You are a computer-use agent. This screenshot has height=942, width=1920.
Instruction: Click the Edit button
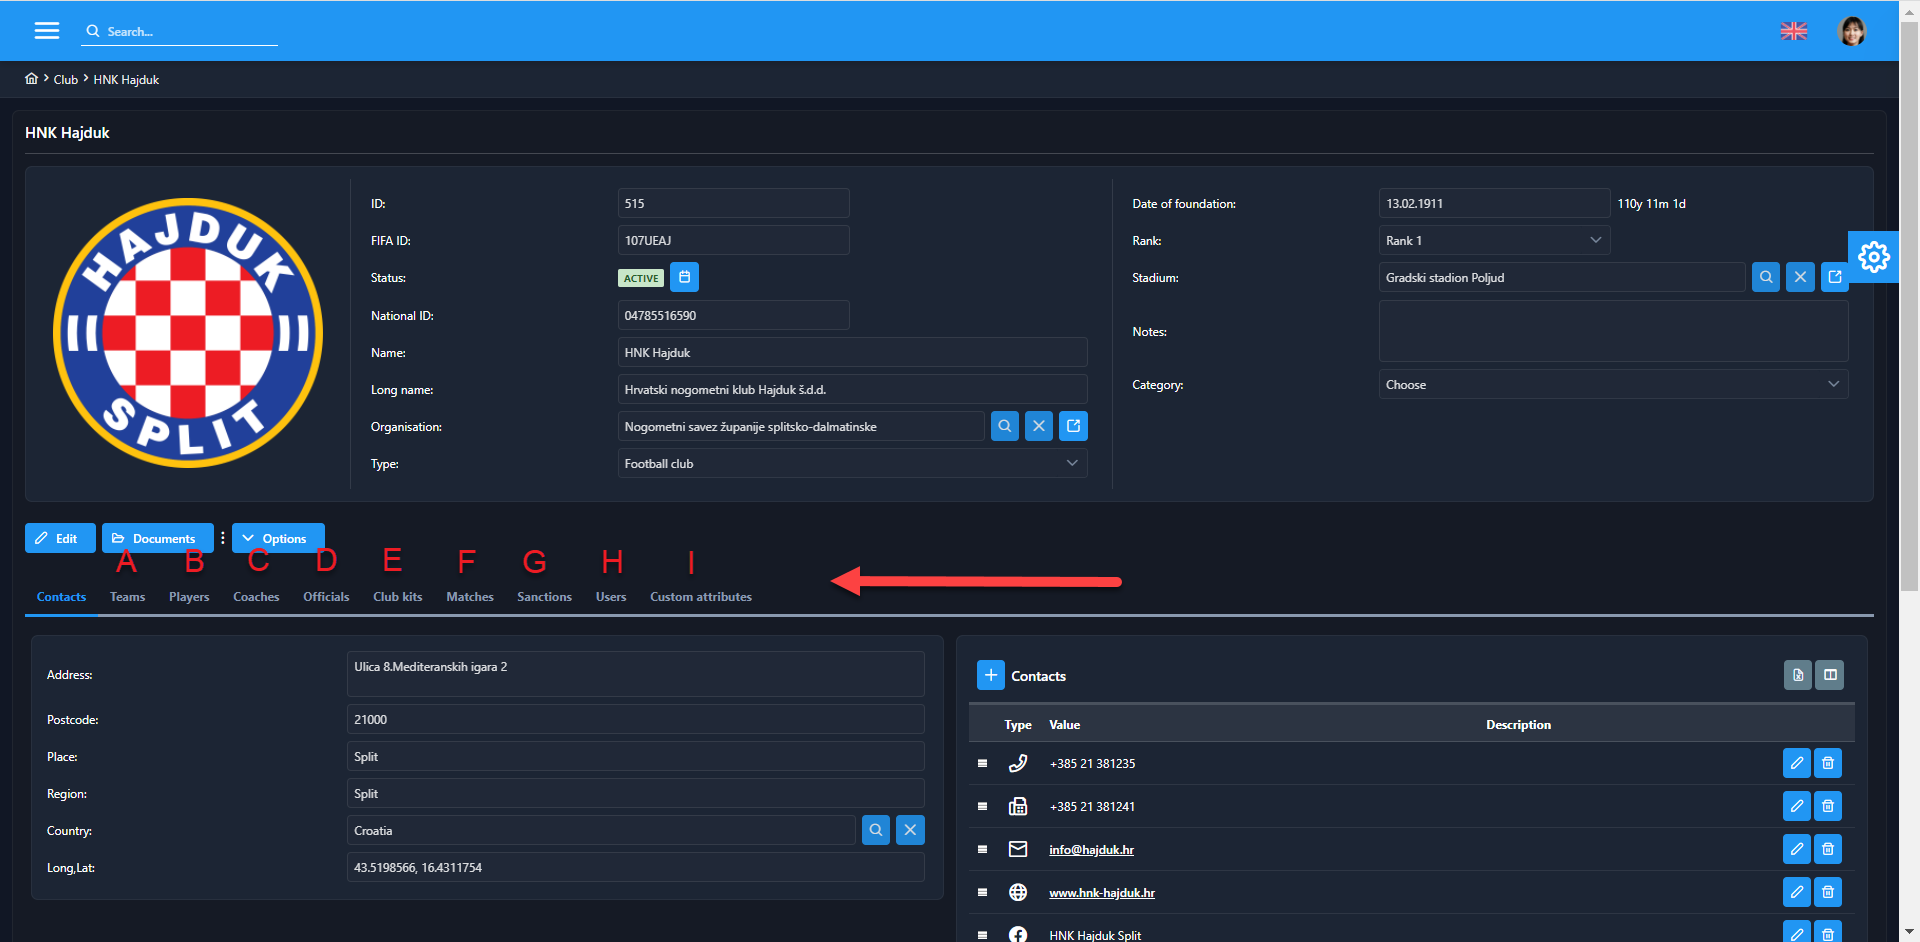coord(59,538)
